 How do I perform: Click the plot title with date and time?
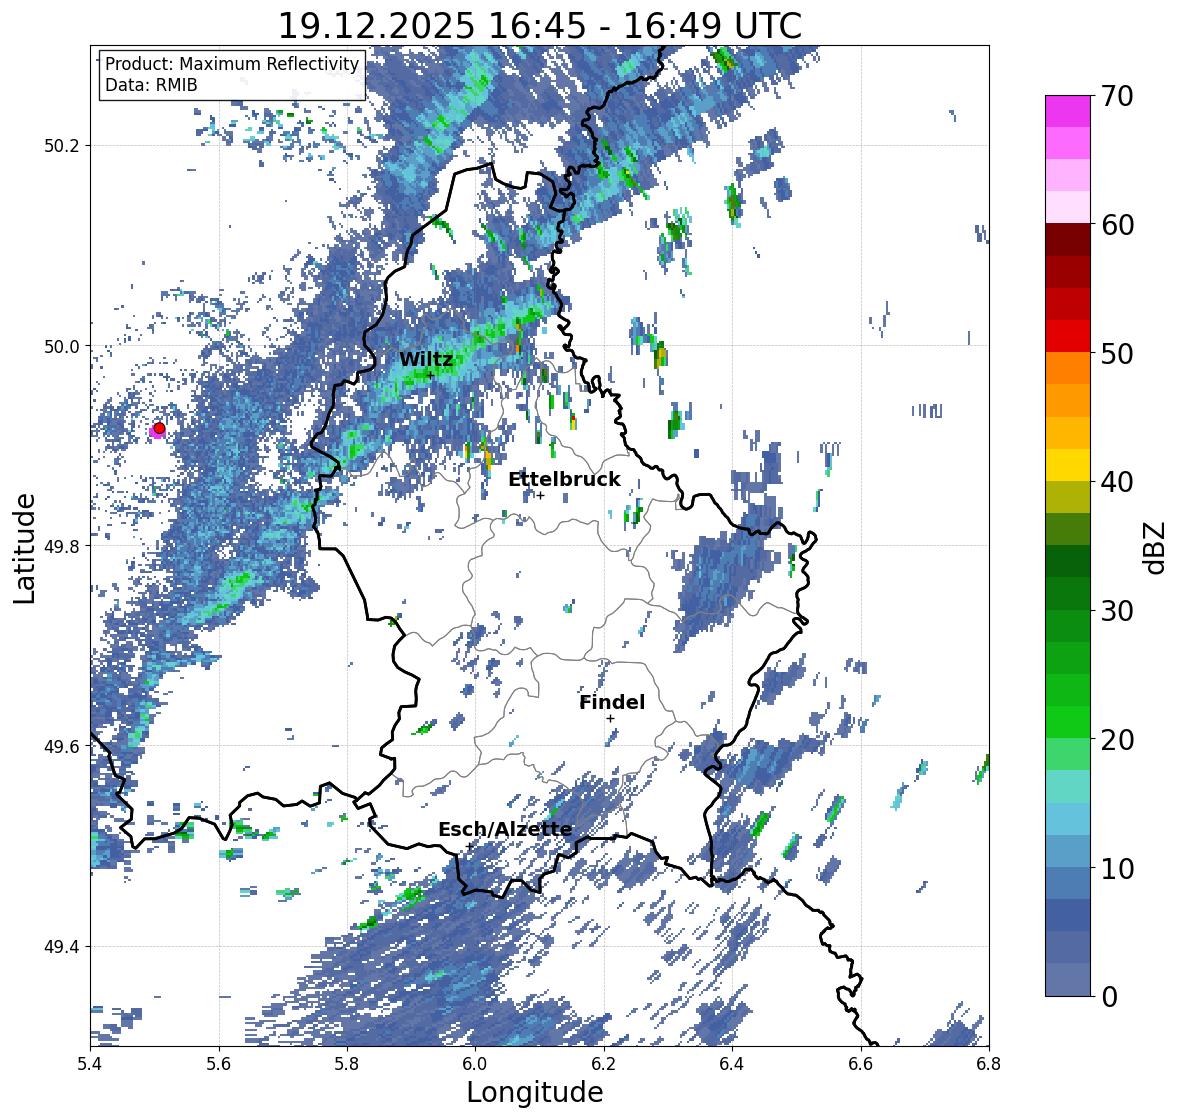click(540, 26)
